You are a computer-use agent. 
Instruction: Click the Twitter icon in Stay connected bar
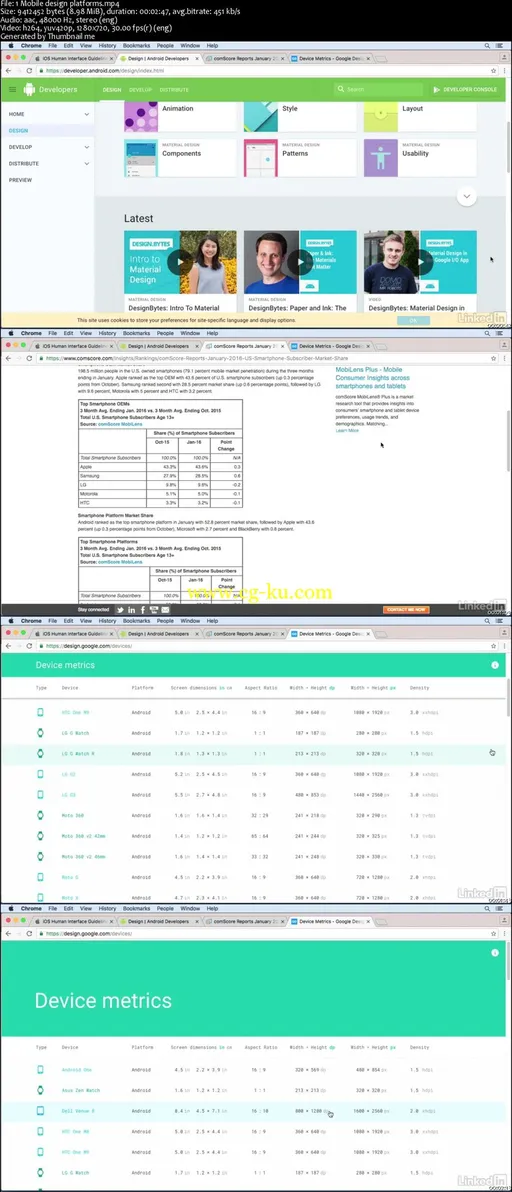pyautogui.click(x=120, y=610)
